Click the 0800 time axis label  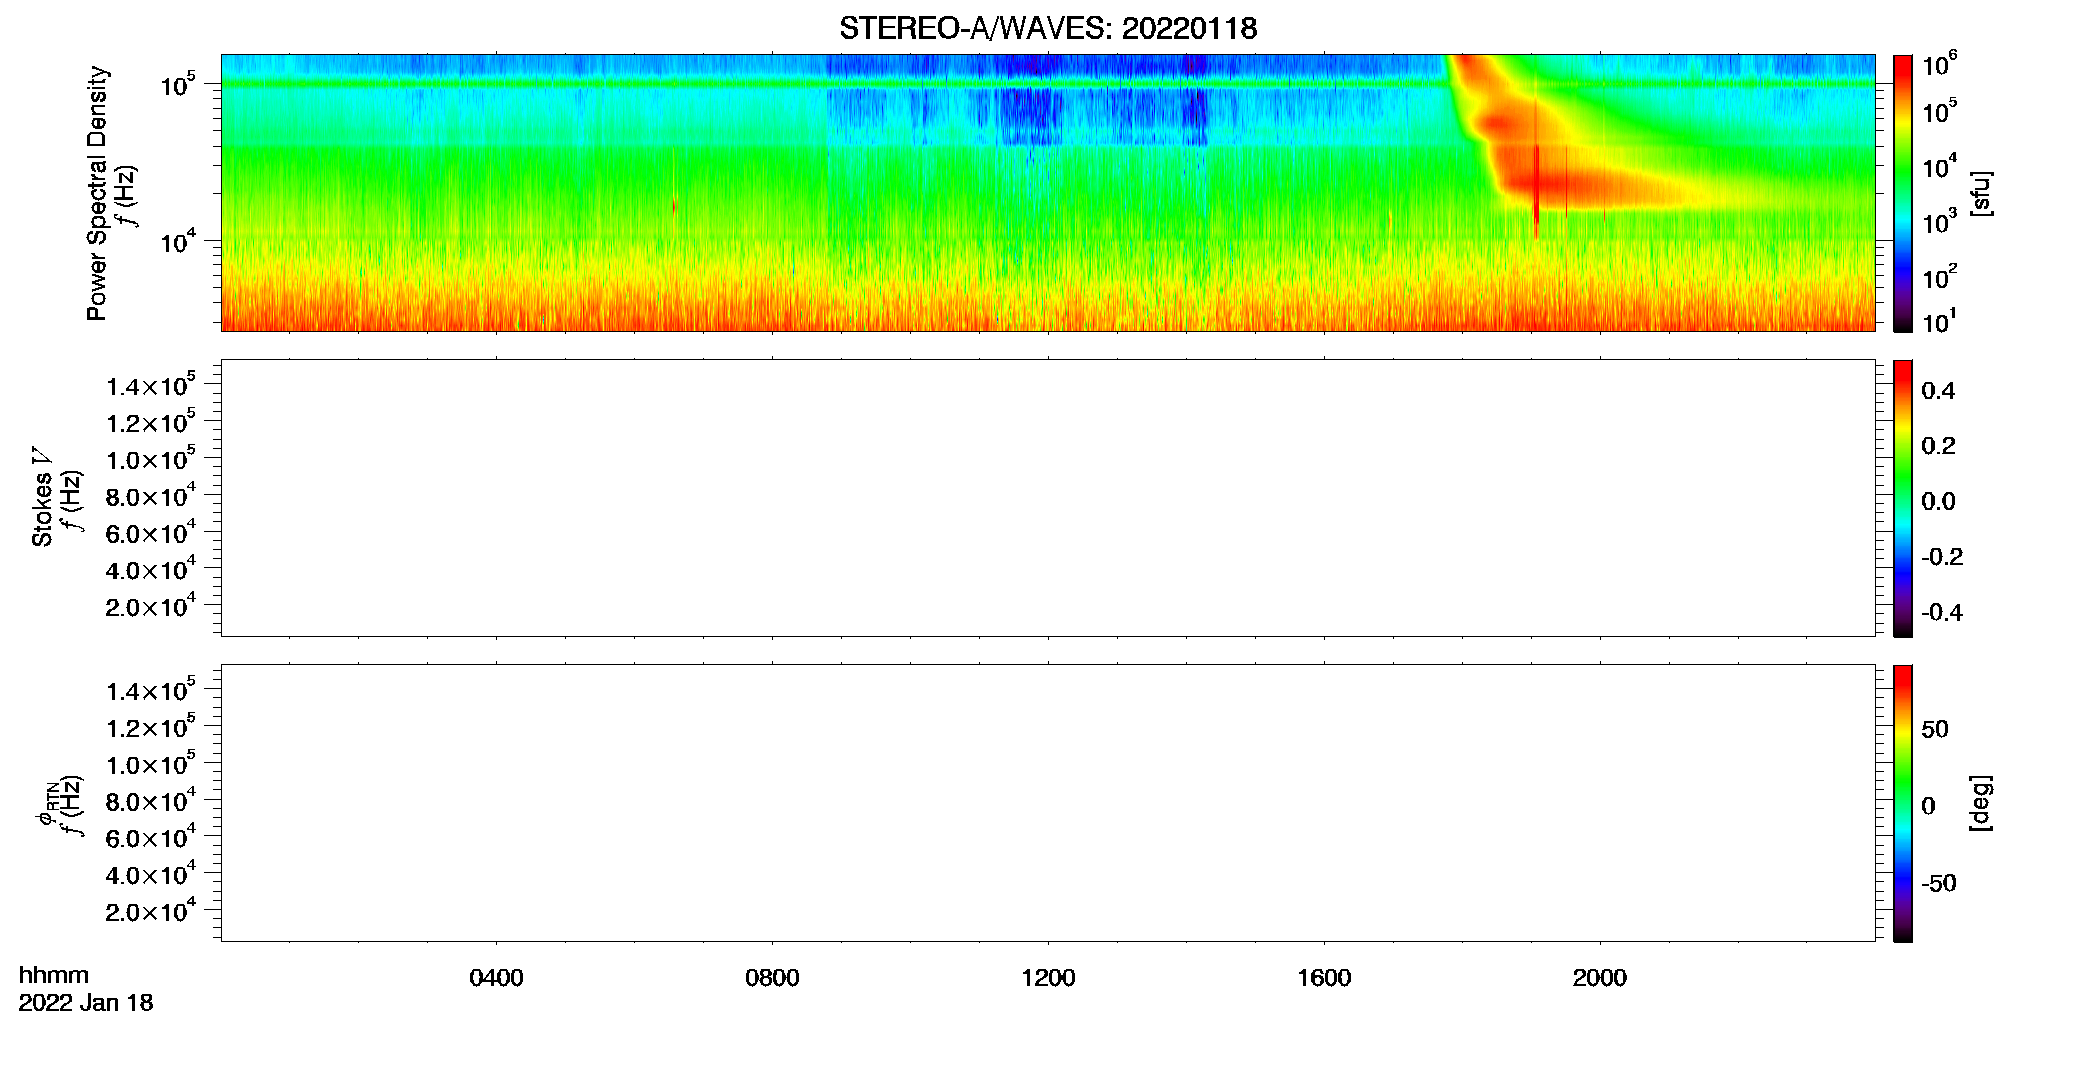click(772, 978)
